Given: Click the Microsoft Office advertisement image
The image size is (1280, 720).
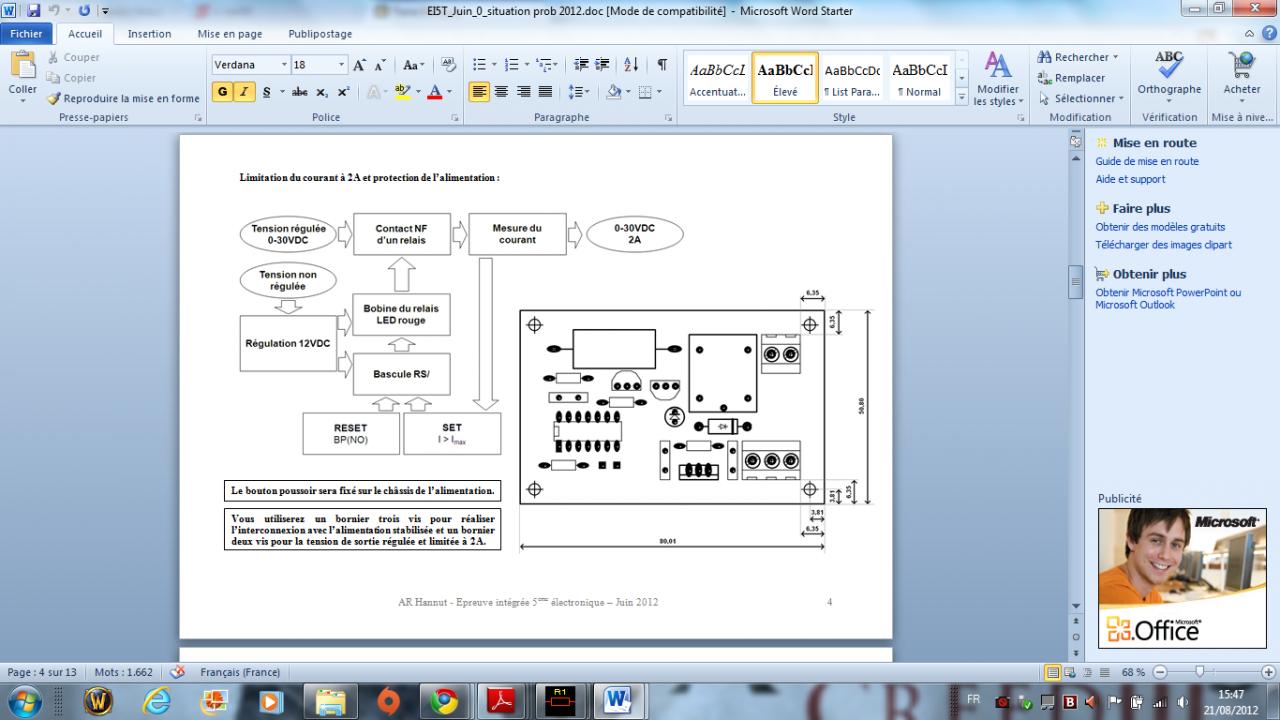Looking at the screenshot, I should click(1182, 578).
